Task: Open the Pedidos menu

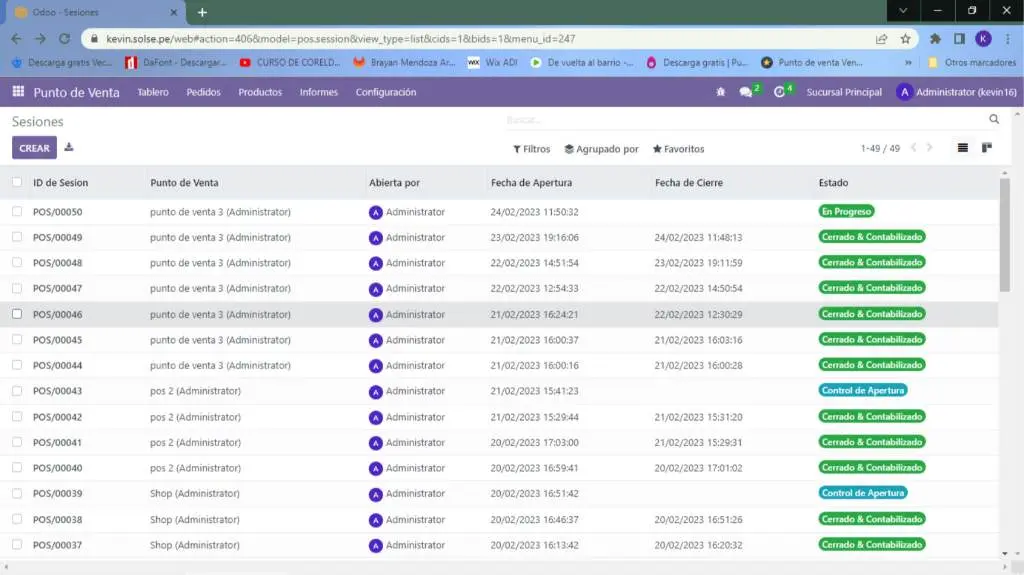Action: tap(203, 92)
